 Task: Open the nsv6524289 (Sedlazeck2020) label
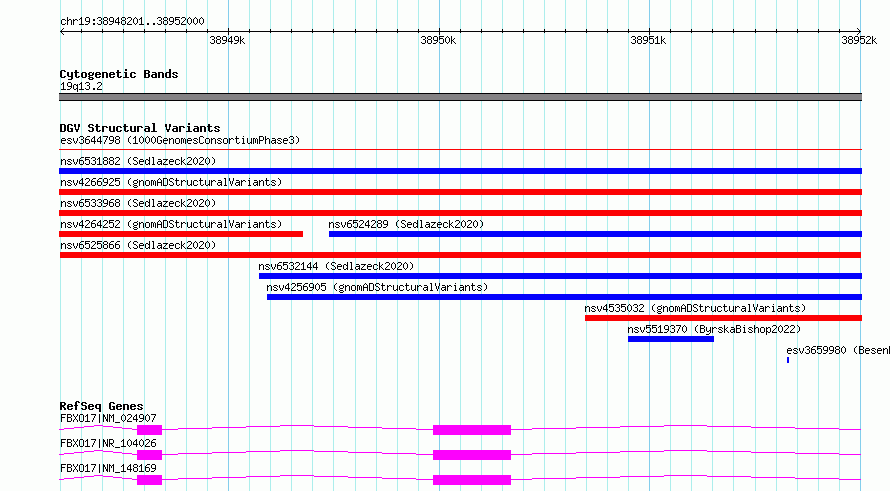point(406,224)
